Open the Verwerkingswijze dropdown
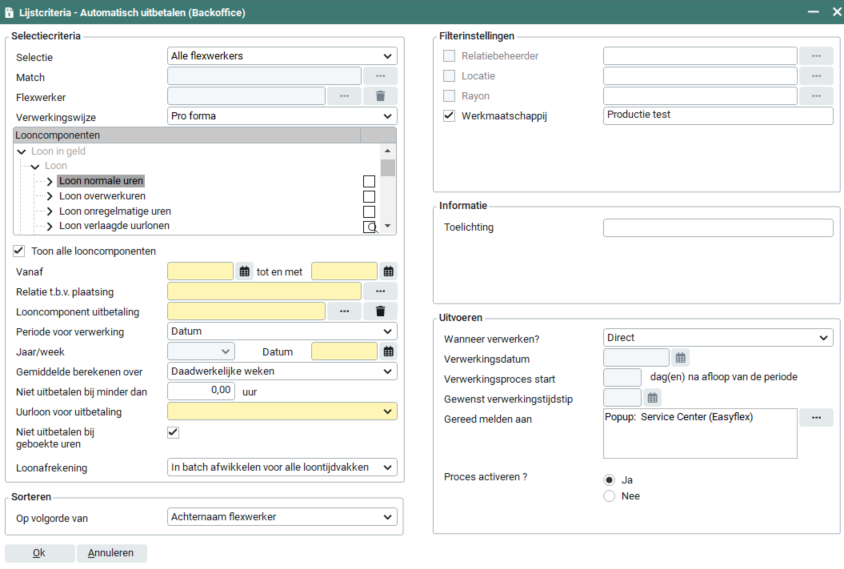The height and width of the screenshot is (569, 844). click(x=282, y=116)
